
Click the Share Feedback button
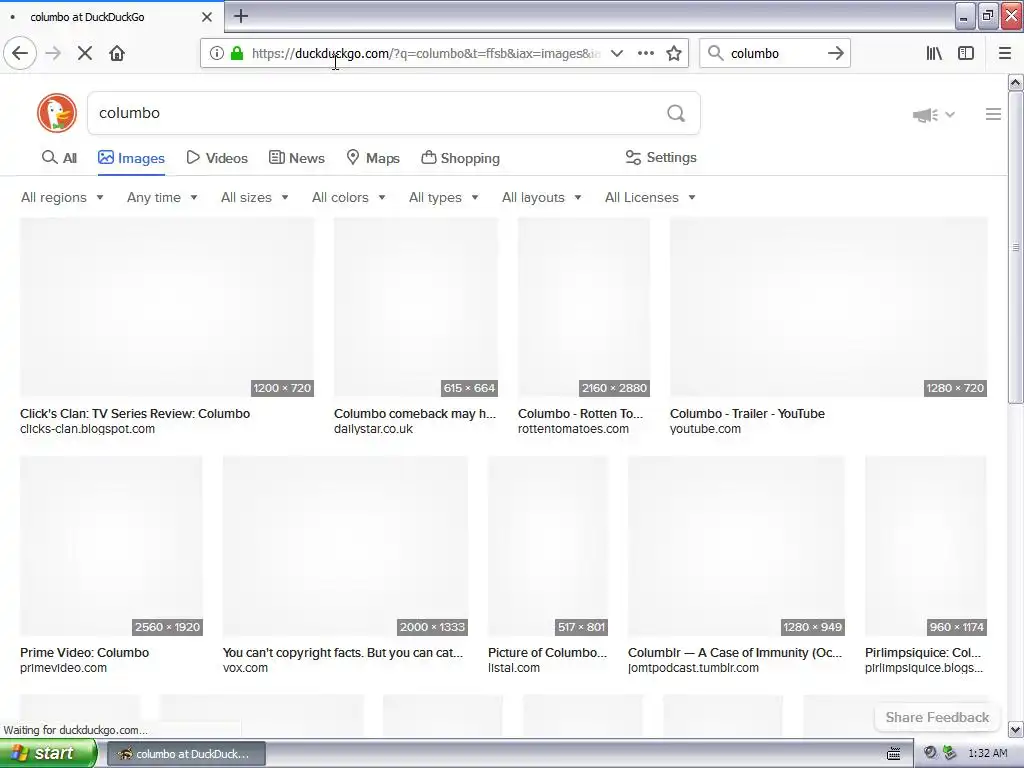(x=937, y=717)
